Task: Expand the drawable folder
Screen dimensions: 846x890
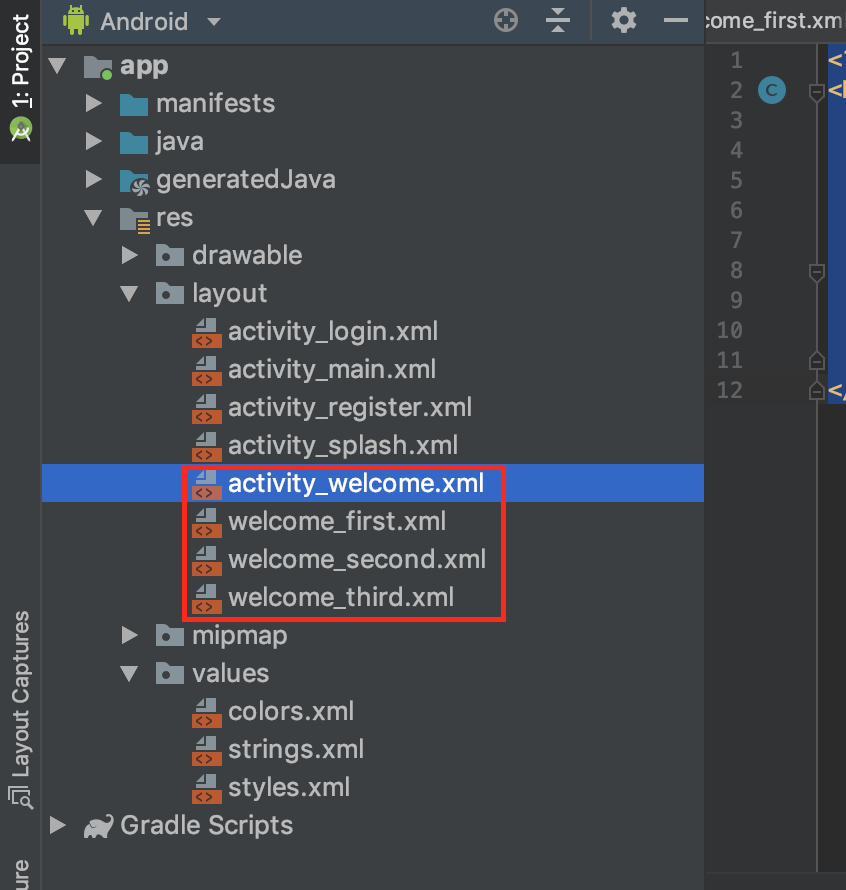Action: (130, 255)
